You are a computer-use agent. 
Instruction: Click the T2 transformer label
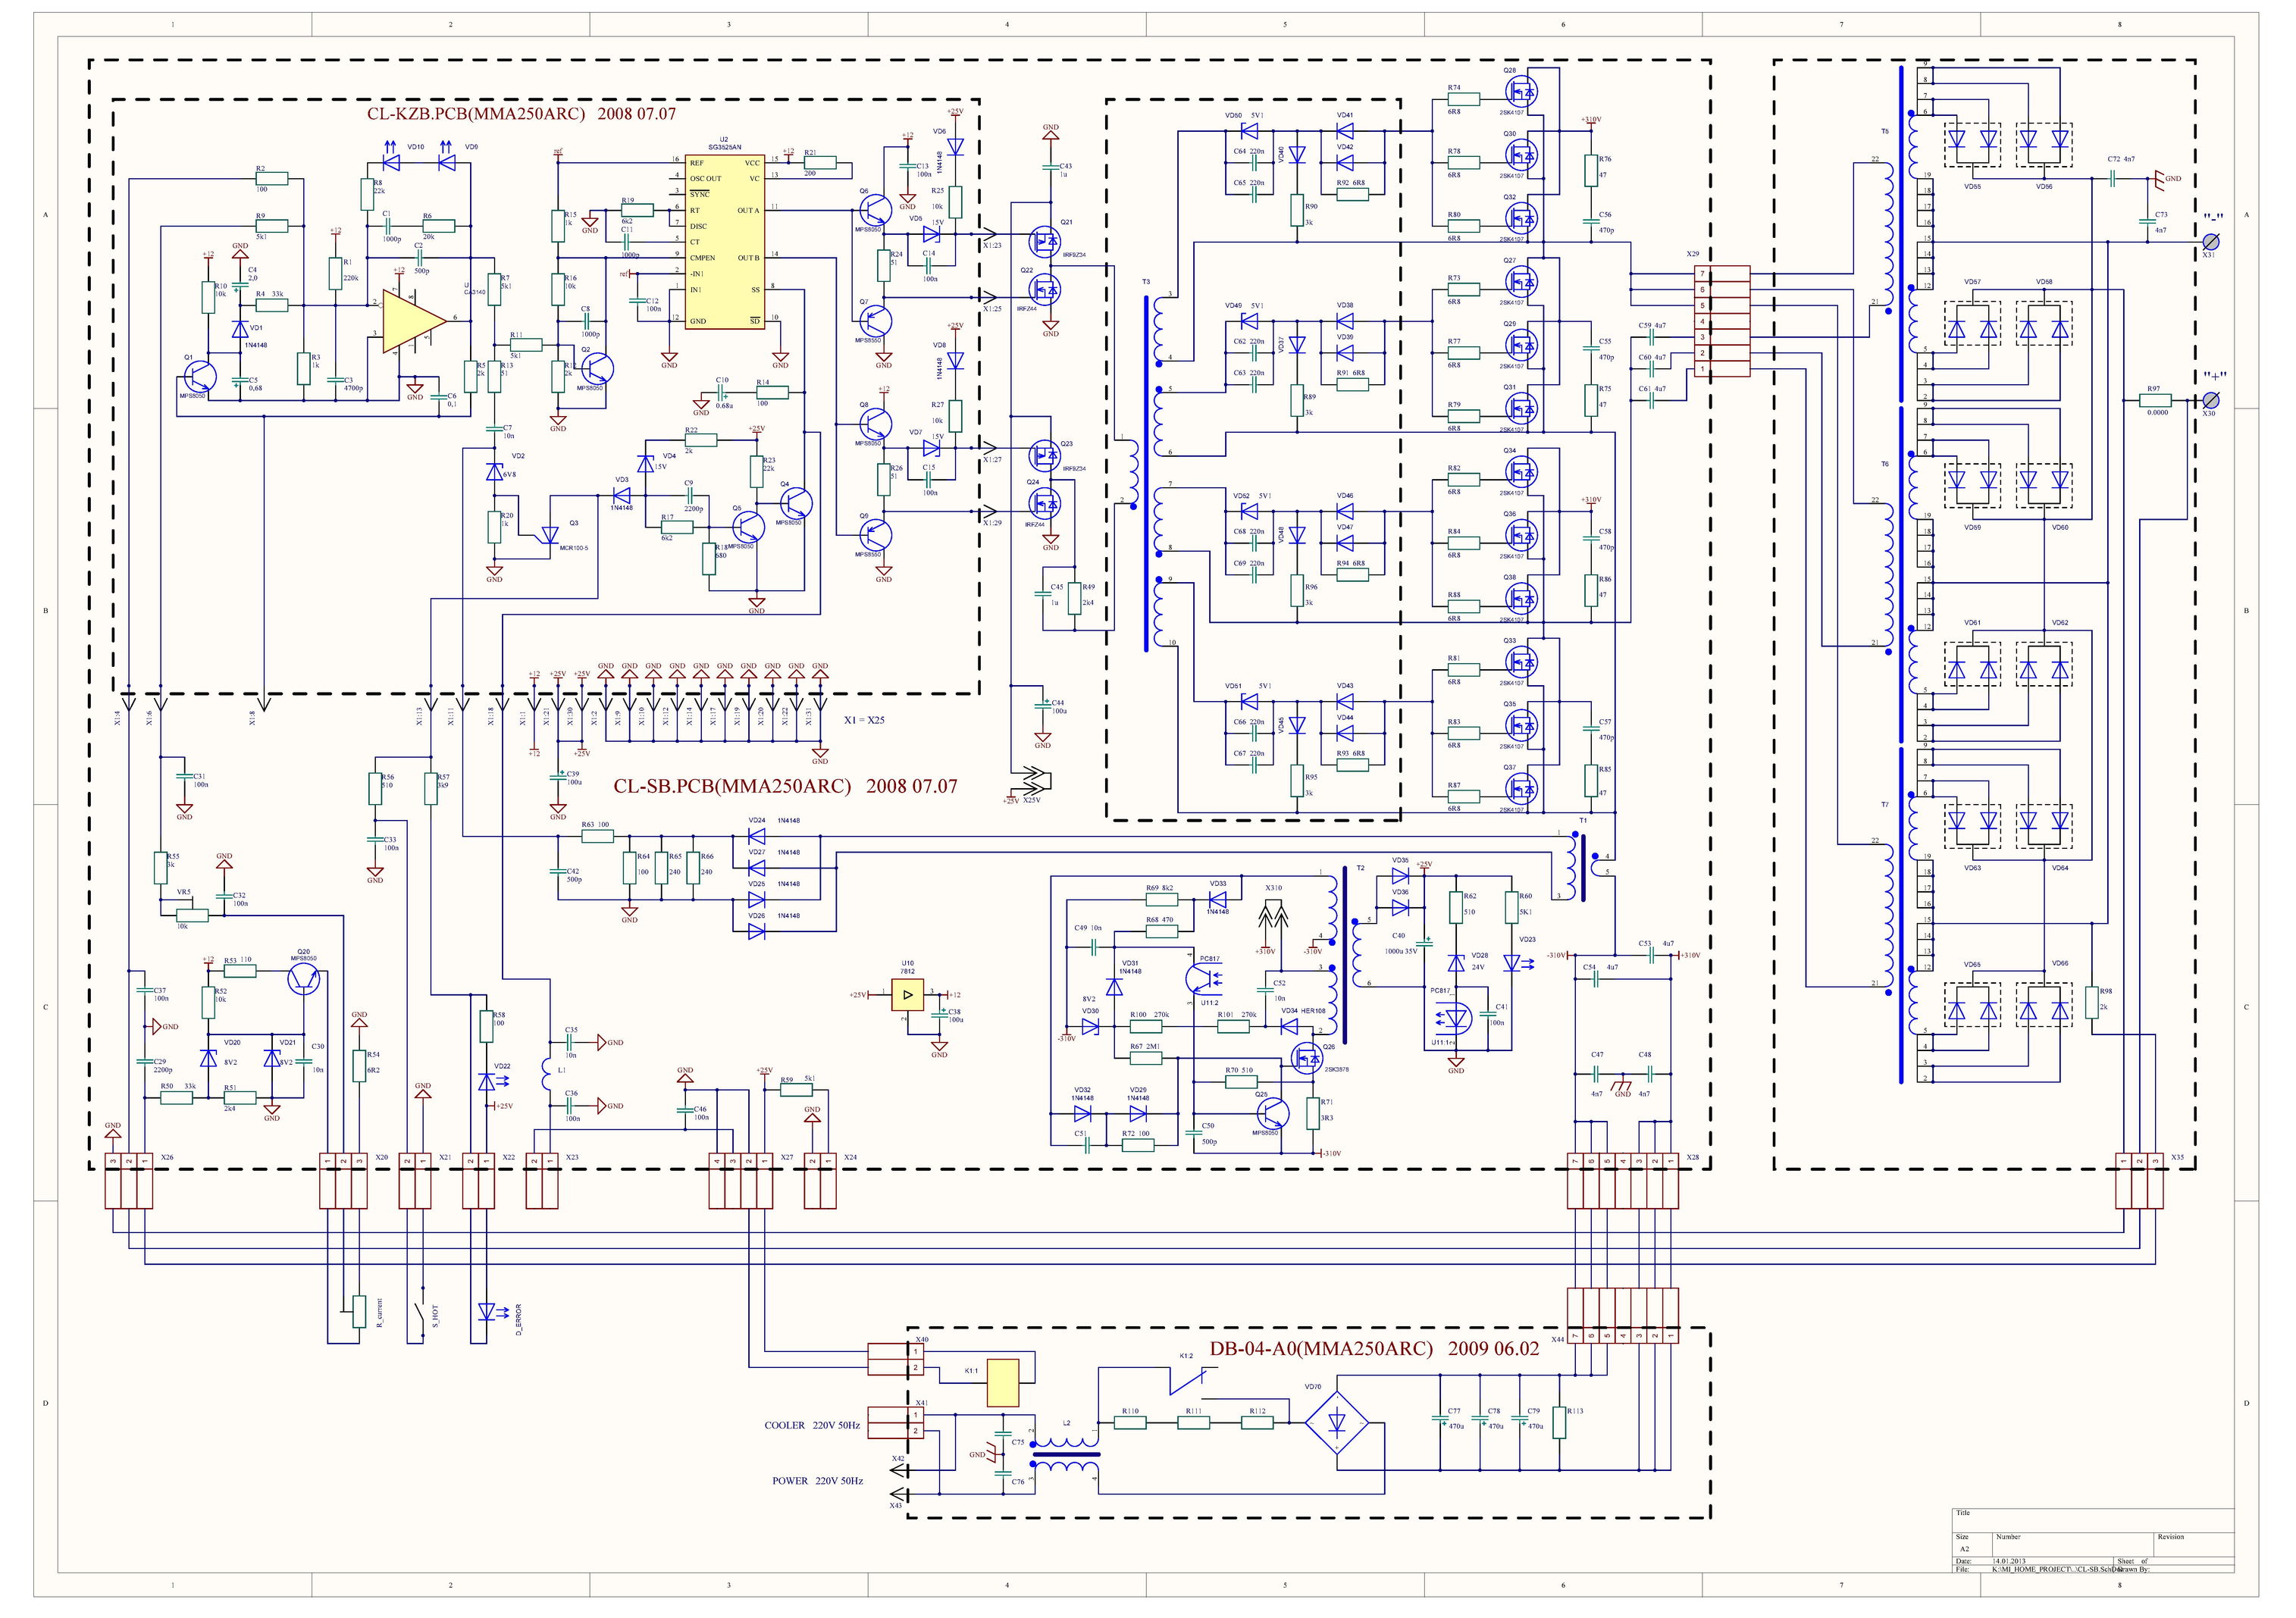tap(1361, 868)
